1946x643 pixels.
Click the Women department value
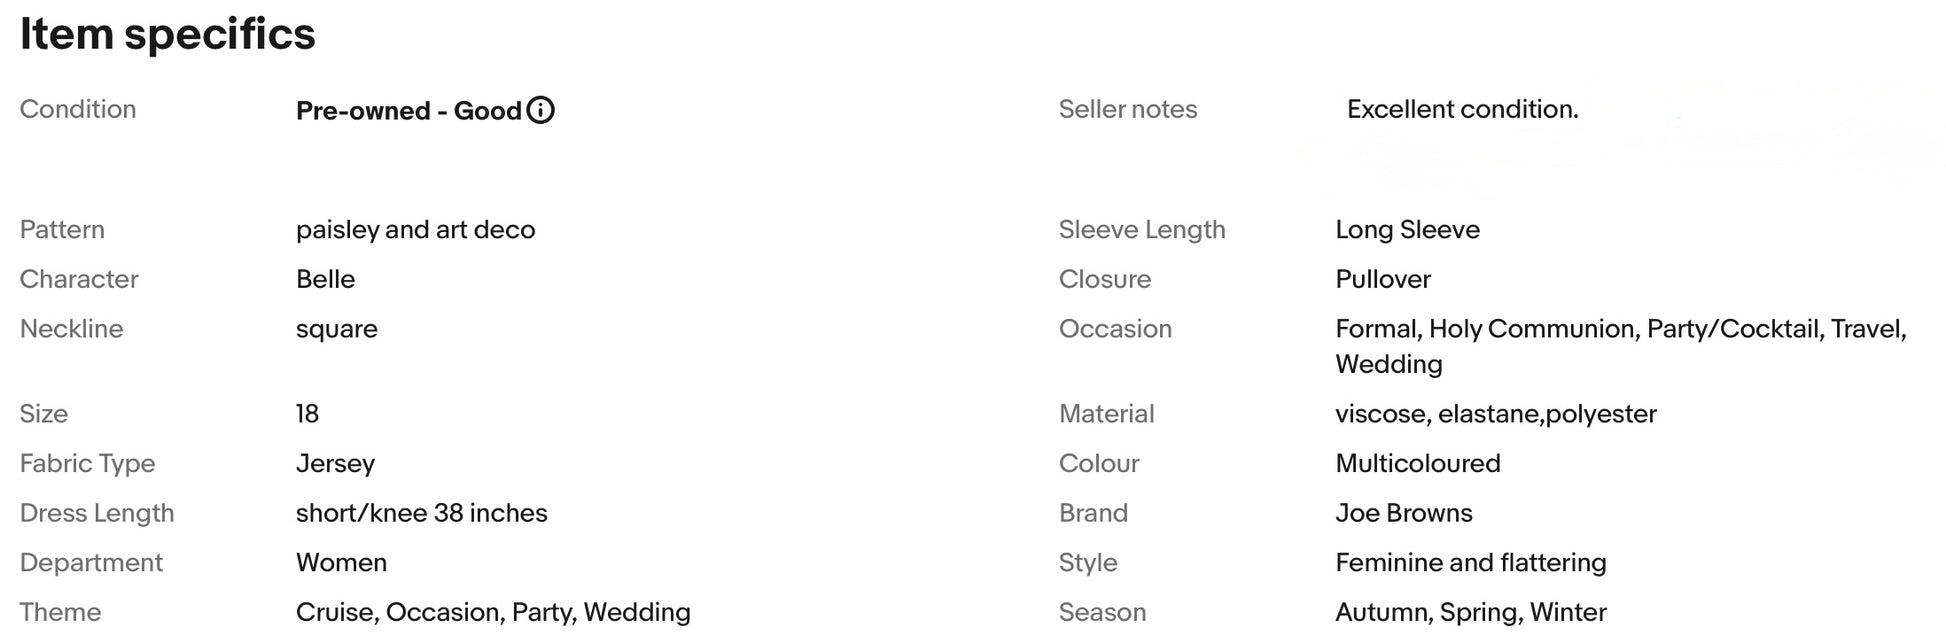341,563
